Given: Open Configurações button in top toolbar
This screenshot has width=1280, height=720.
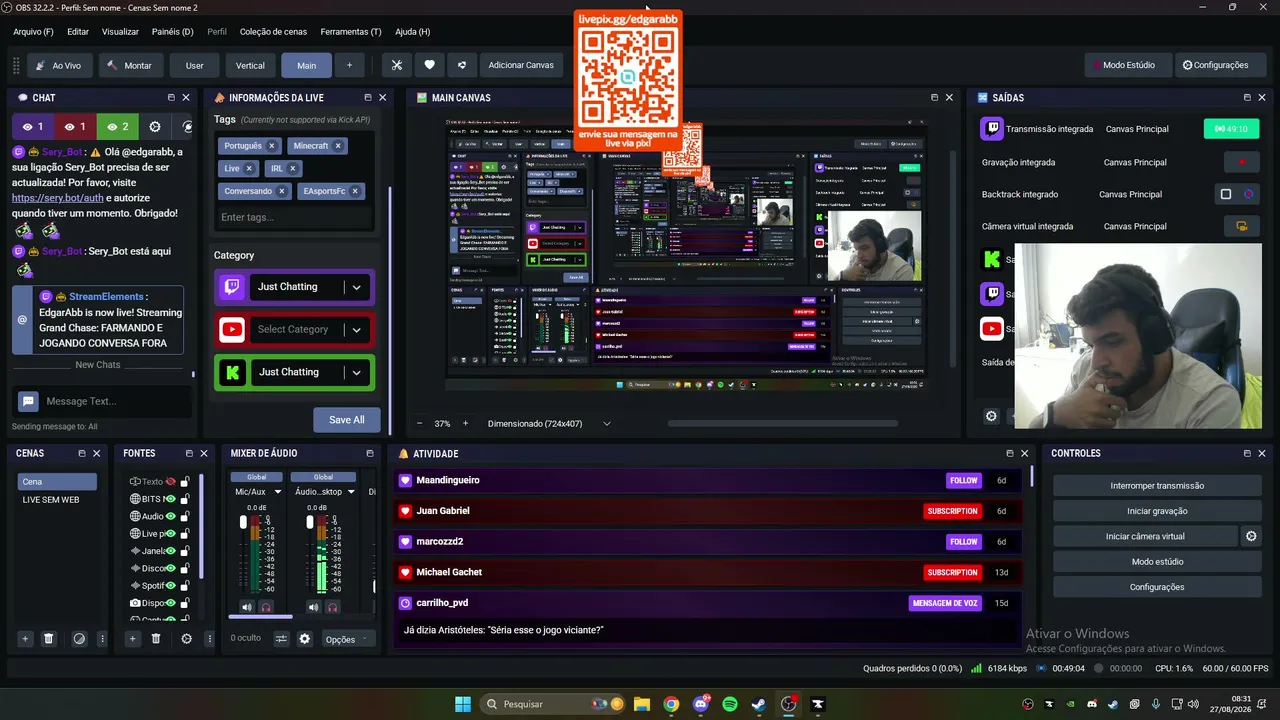Looking at the screenshot, I should pyautogui.click(x=1215, y=65).
